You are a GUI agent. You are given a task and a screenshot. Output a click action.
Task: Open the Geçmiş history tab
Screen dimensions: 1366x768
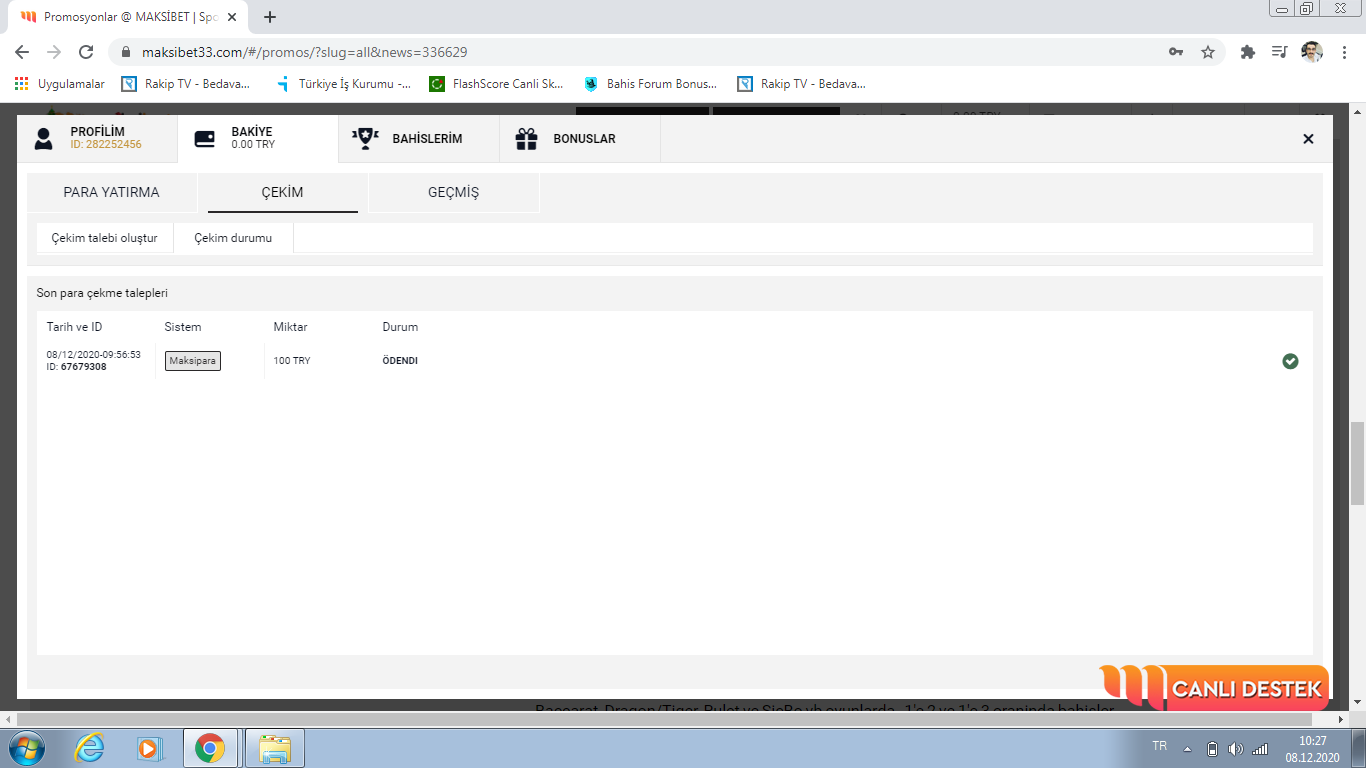(x=453, y=192)
